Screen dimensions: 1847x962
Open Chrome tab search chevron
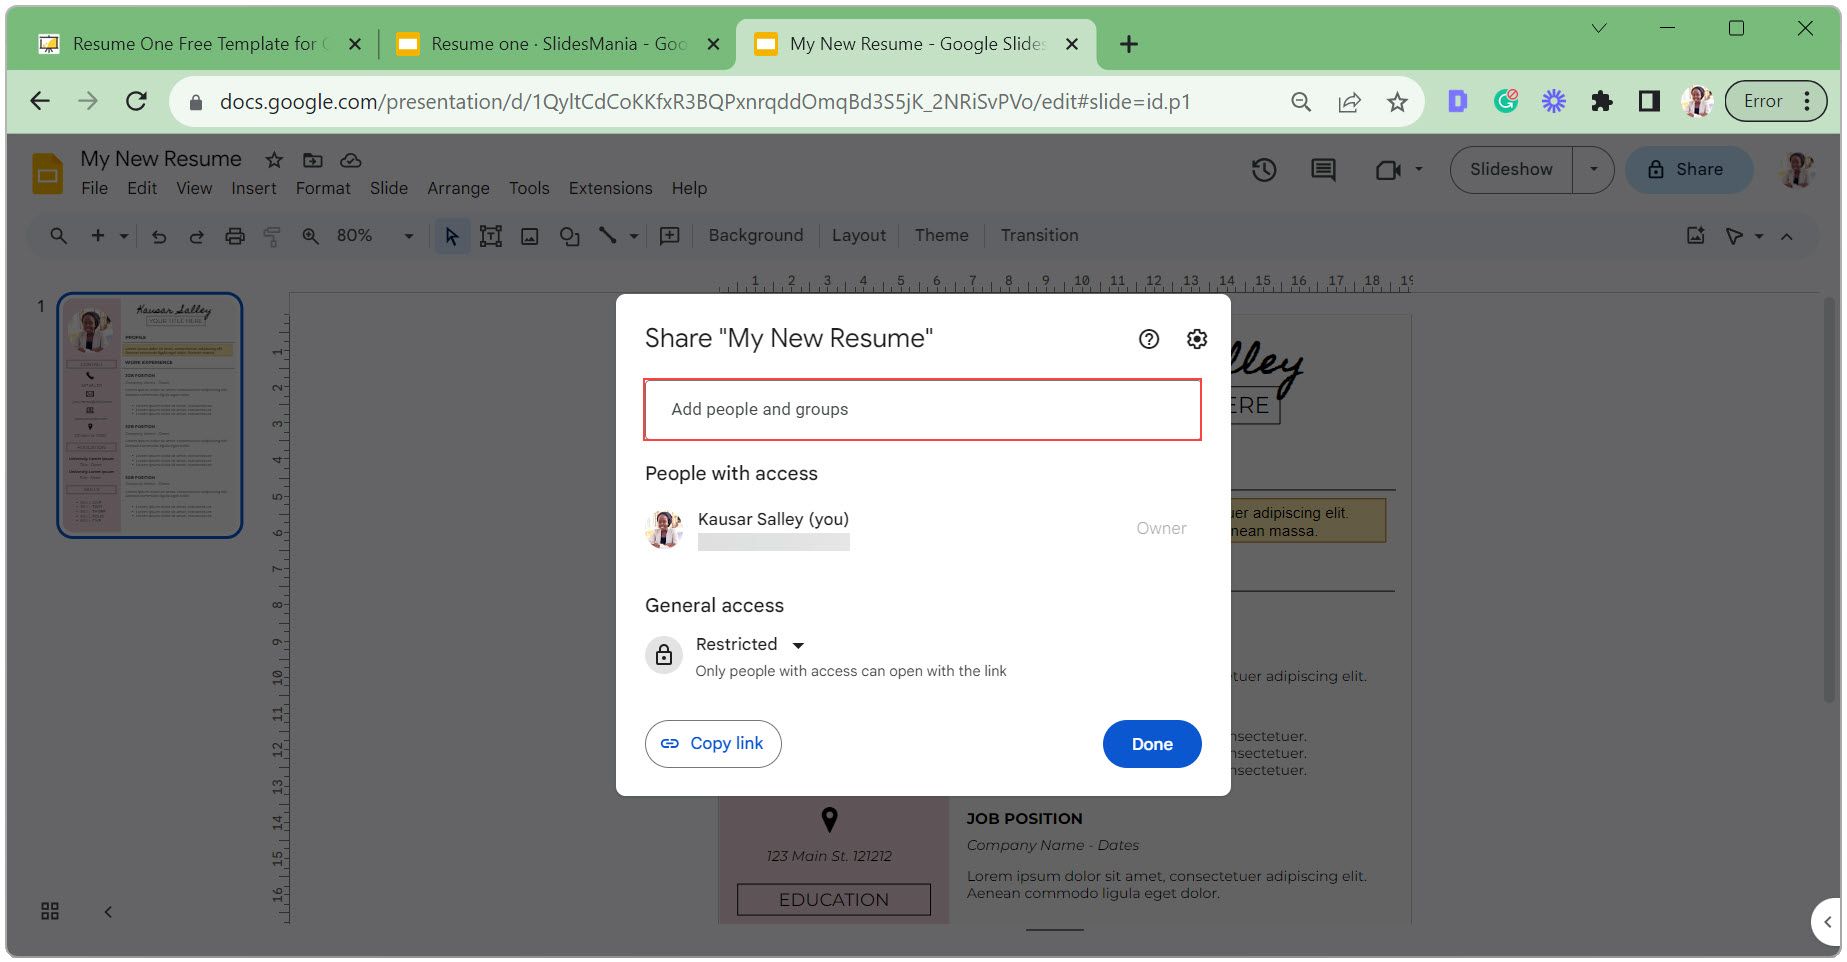pyautogui.click(x=1599, y=29)
